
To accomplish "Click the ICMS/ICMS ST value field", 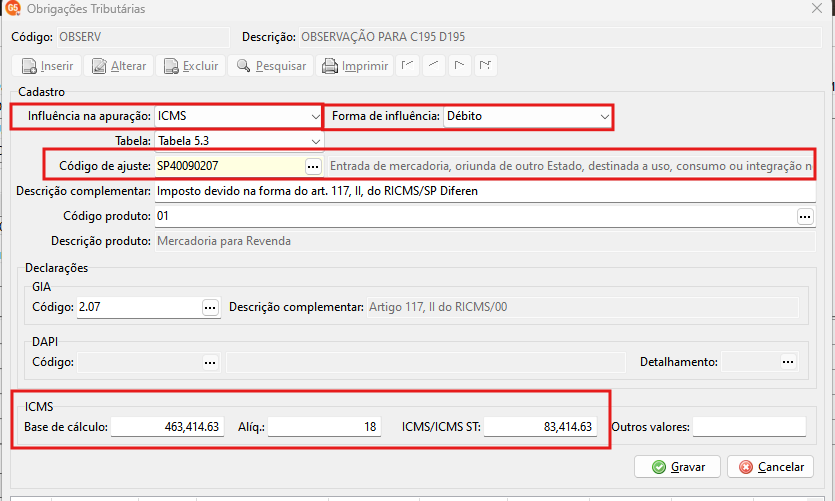I will pos(540,426).
